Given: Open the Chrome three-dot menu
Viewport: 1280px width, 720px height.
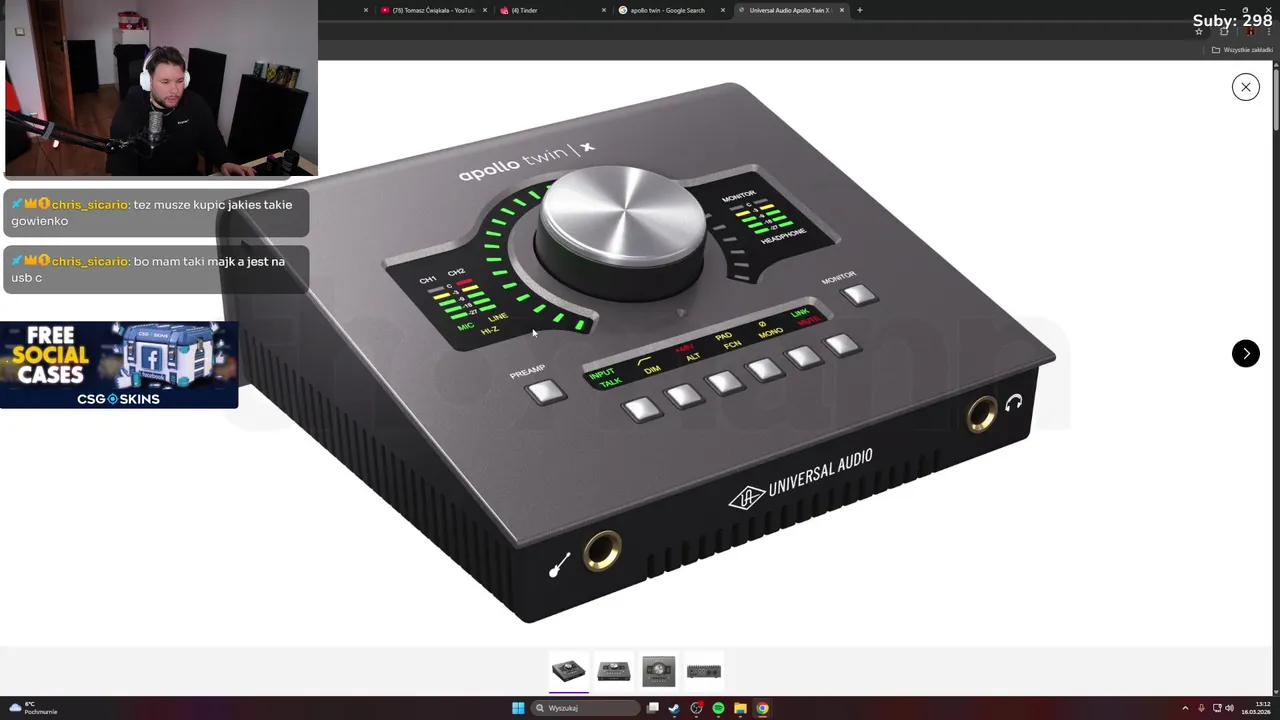Looking at the screenshot, I should (x=1270, y=31).
